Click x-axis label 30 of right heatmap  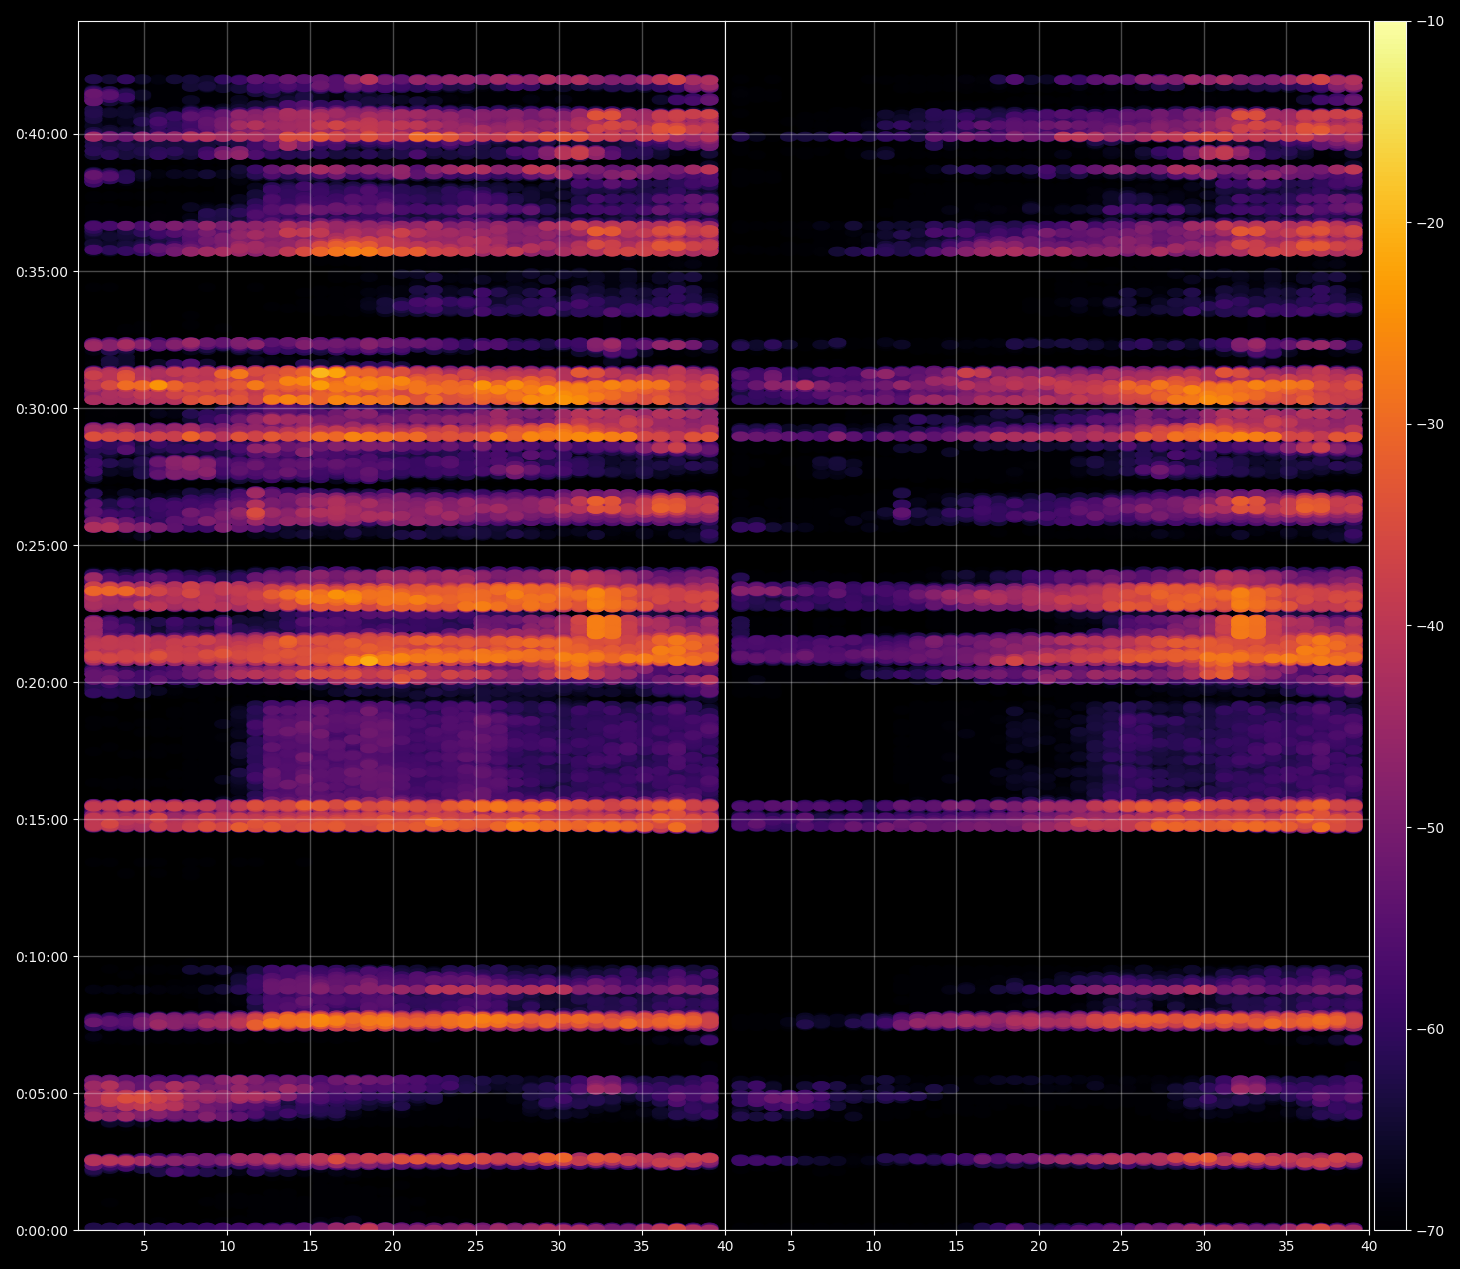1204,1246
